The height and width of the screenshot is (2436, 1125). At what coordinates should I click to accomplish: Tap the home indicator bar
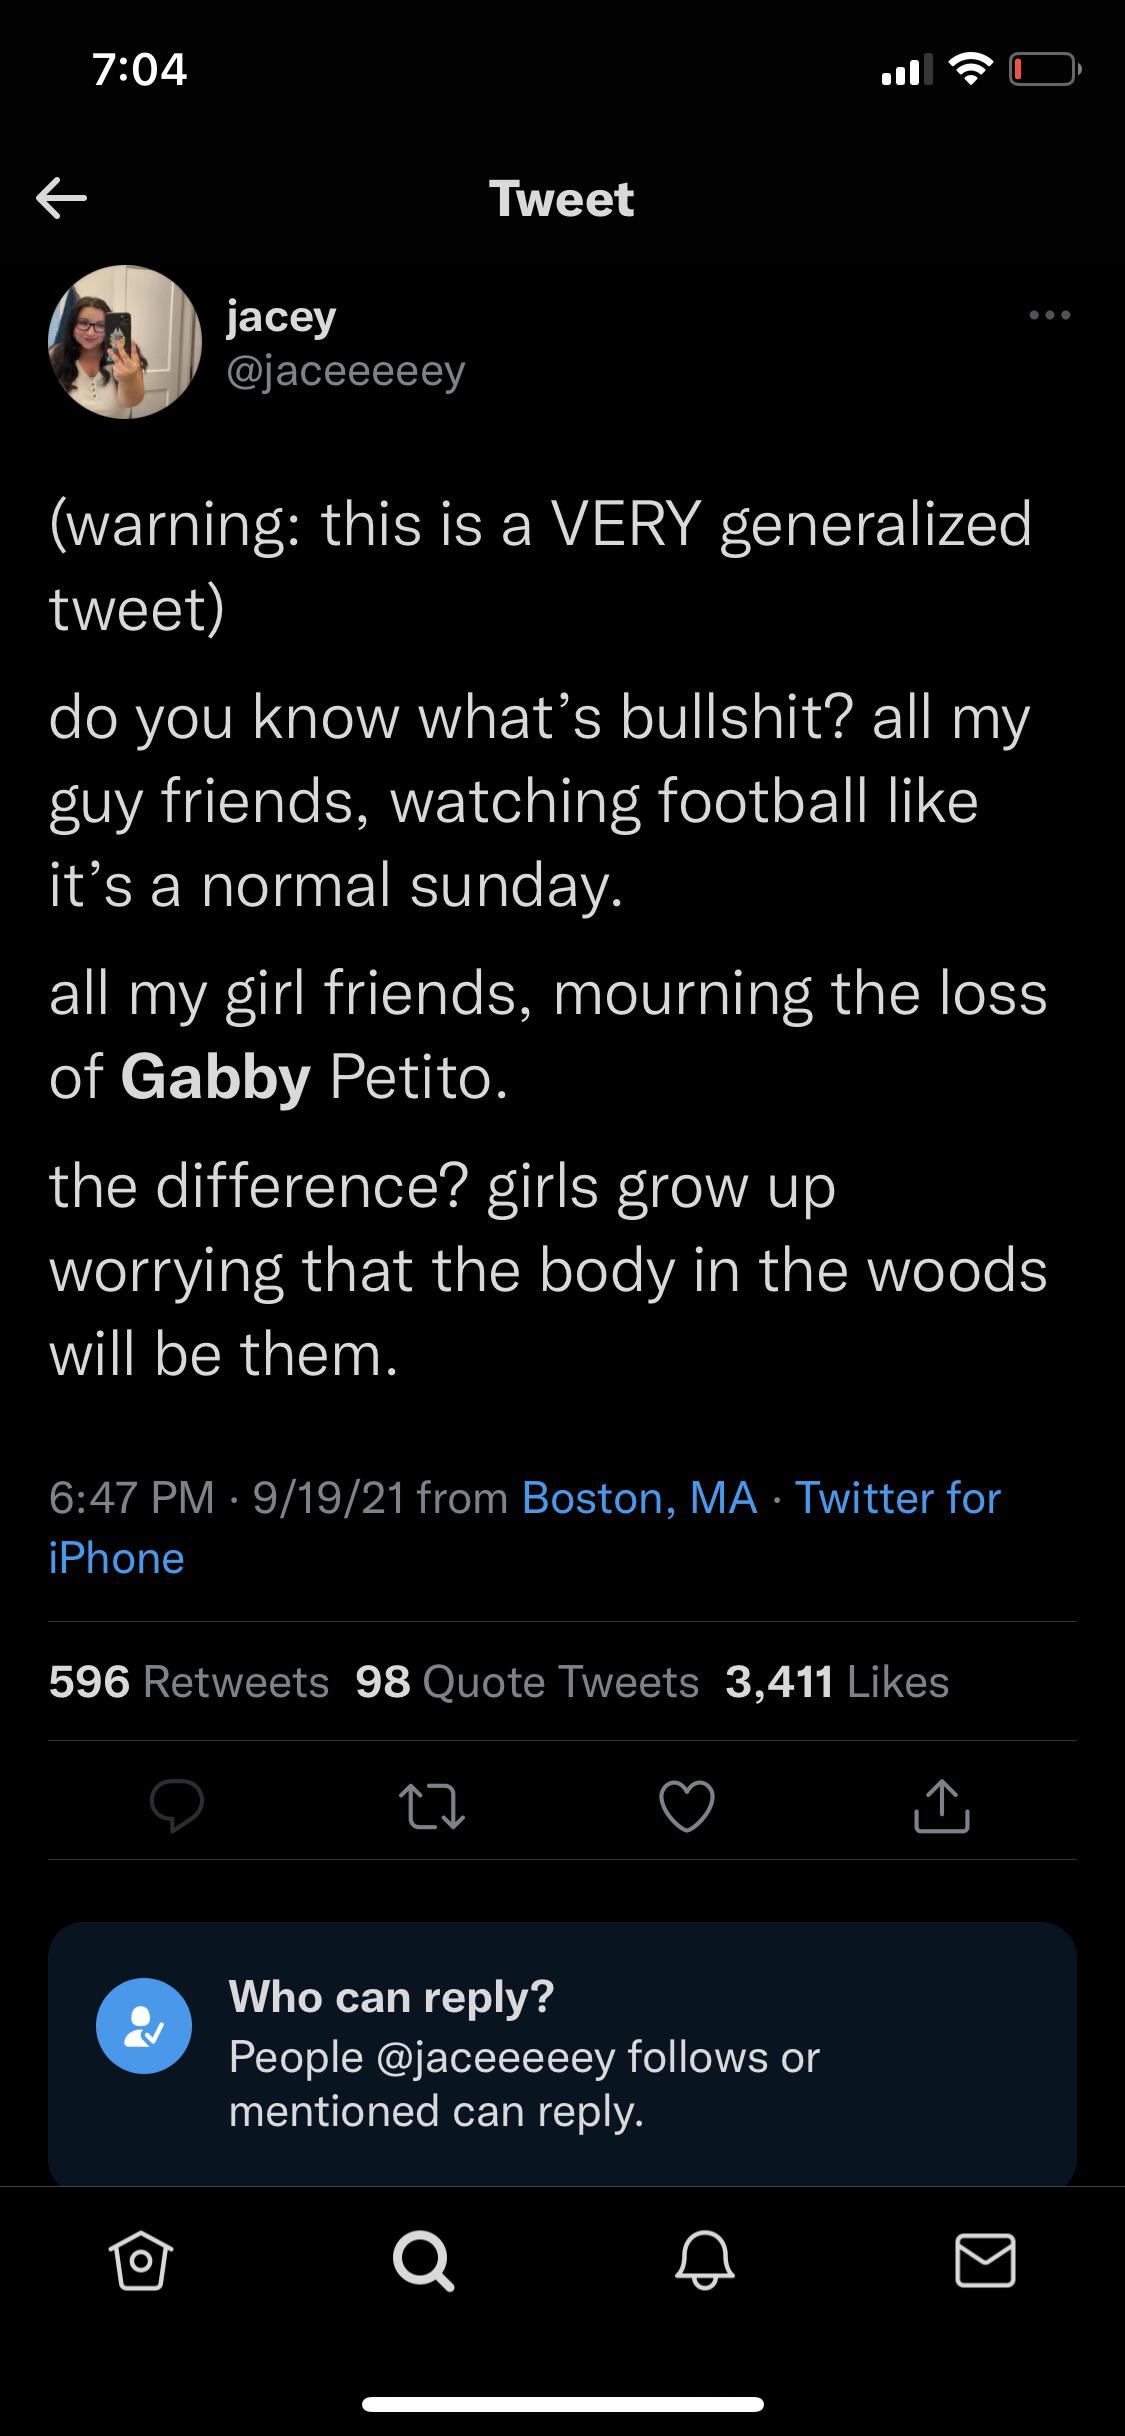pos(563,2404)
